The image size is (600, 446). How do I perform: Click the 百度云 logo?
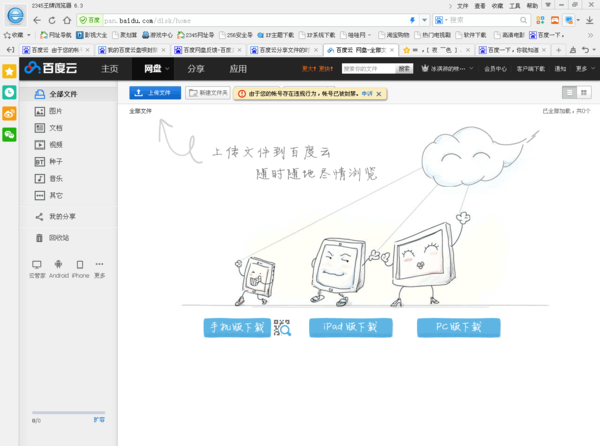pos(51,68)
